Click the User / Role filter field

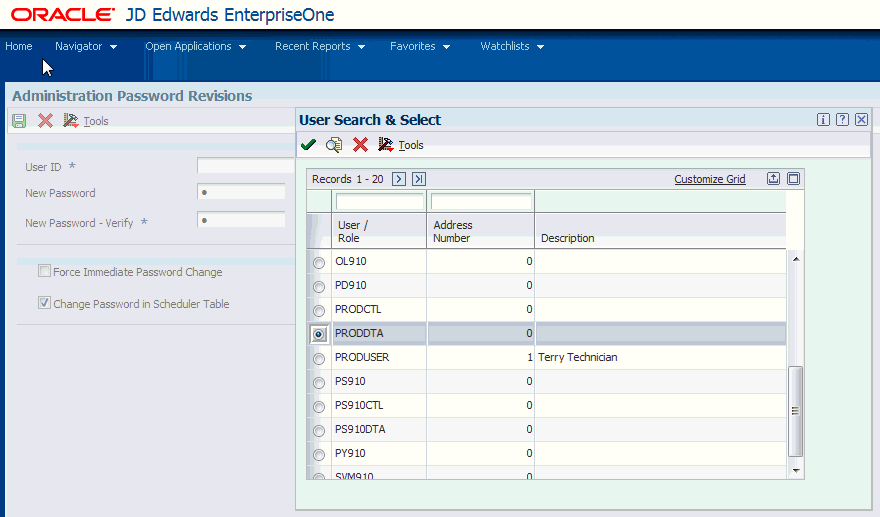click(x=379, y=201)
